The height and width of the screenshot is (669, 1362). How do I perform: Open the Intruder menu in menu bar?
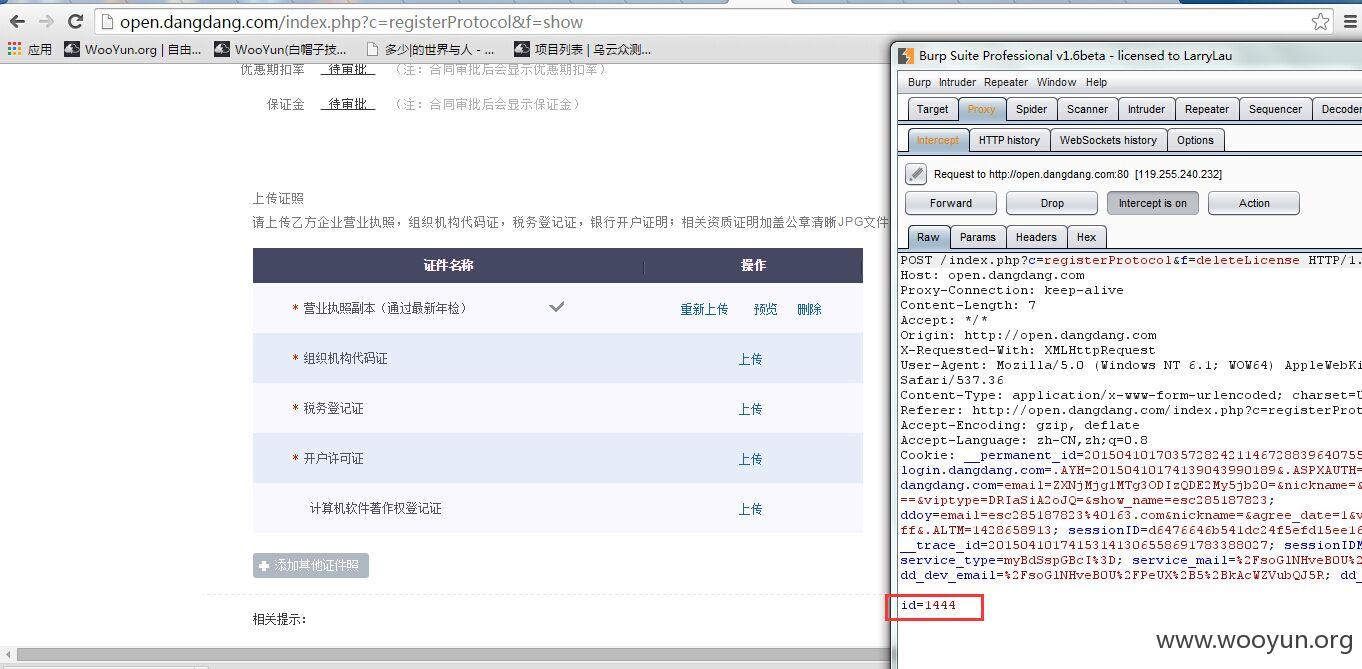tap(957, 82)
